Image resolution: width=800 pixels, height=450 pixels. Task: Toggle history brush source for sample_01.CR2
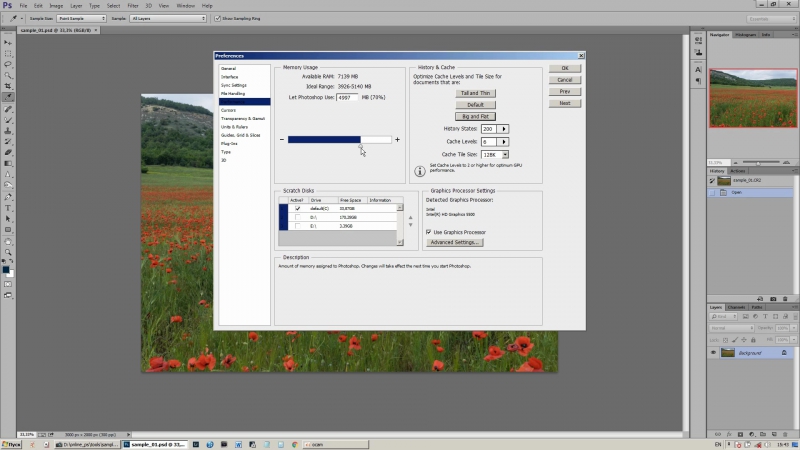tap(712, 181)
